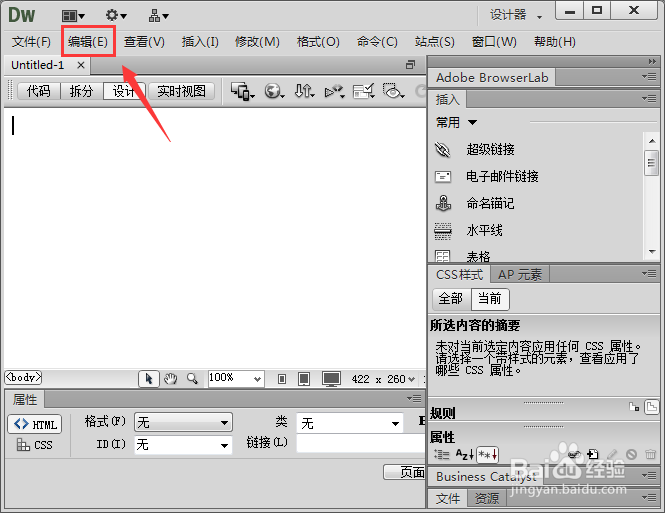The image size is (665, 513).
Task: Open the Business Catalyst panel tab
Action: pyautogui.click(x=486, y=477)
